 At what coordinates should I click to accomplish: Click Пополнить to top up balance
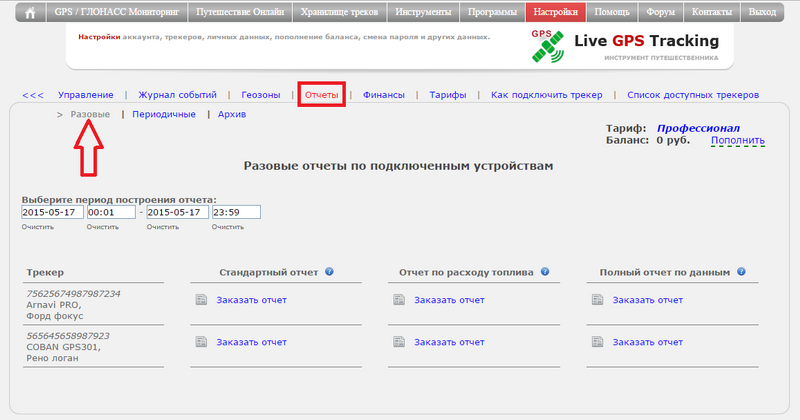point(737,142)
